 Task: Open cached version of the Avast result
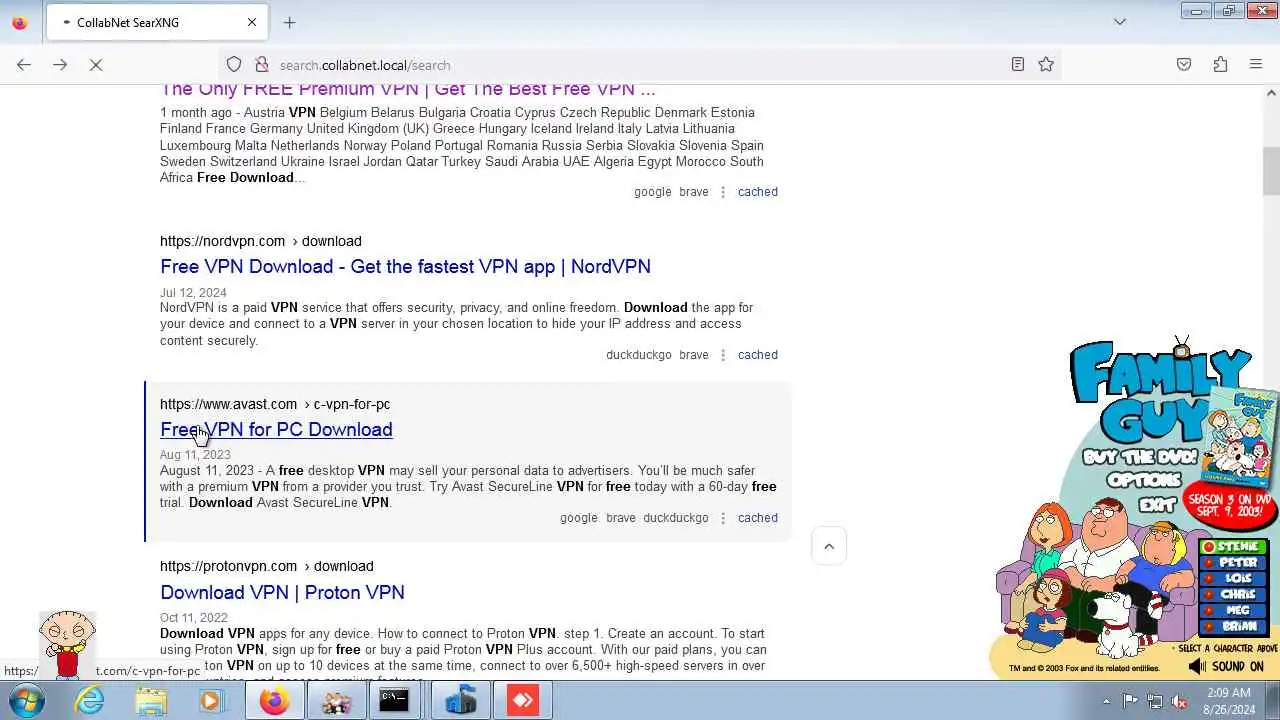[x=757, y=518]
